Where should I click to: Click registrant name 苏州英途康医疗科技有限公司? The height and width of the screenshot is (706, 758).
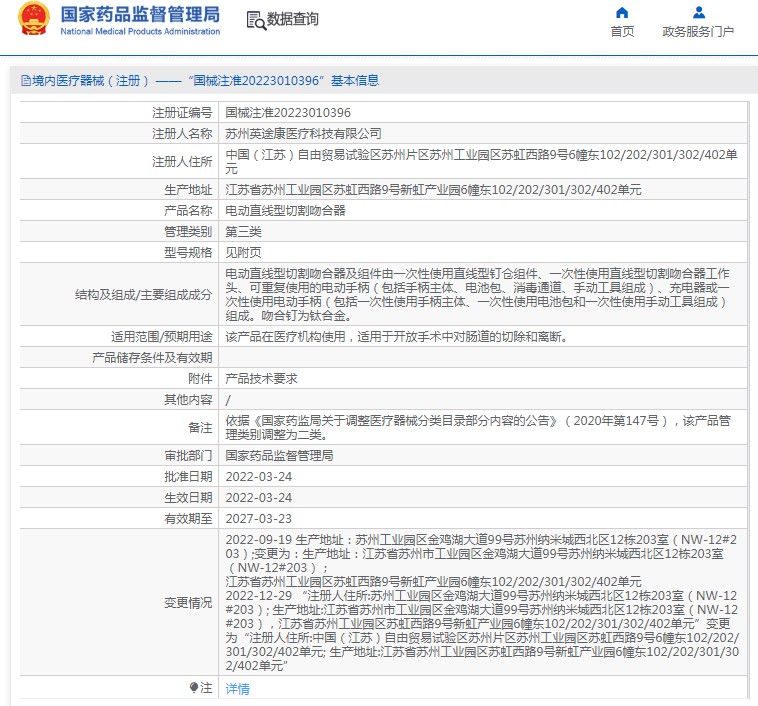tap(304, 133)
